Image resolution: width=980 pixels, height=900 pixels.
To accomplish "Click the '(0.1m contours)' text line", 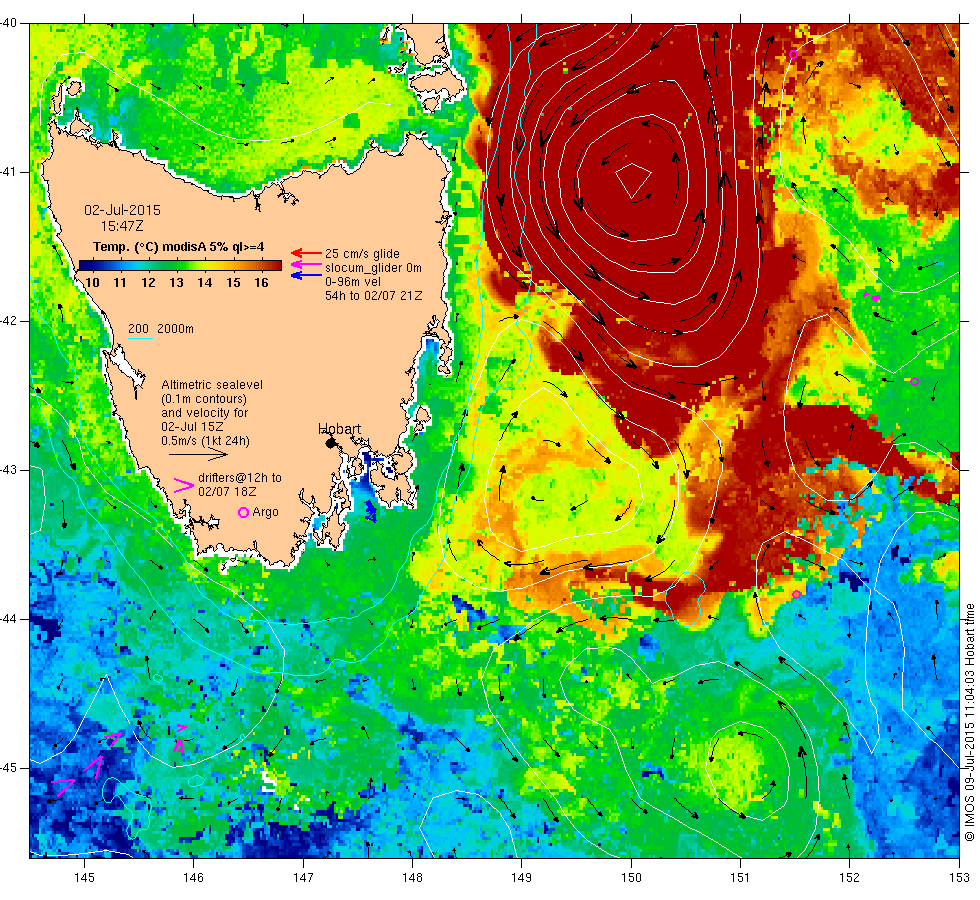I will point(204,399).
